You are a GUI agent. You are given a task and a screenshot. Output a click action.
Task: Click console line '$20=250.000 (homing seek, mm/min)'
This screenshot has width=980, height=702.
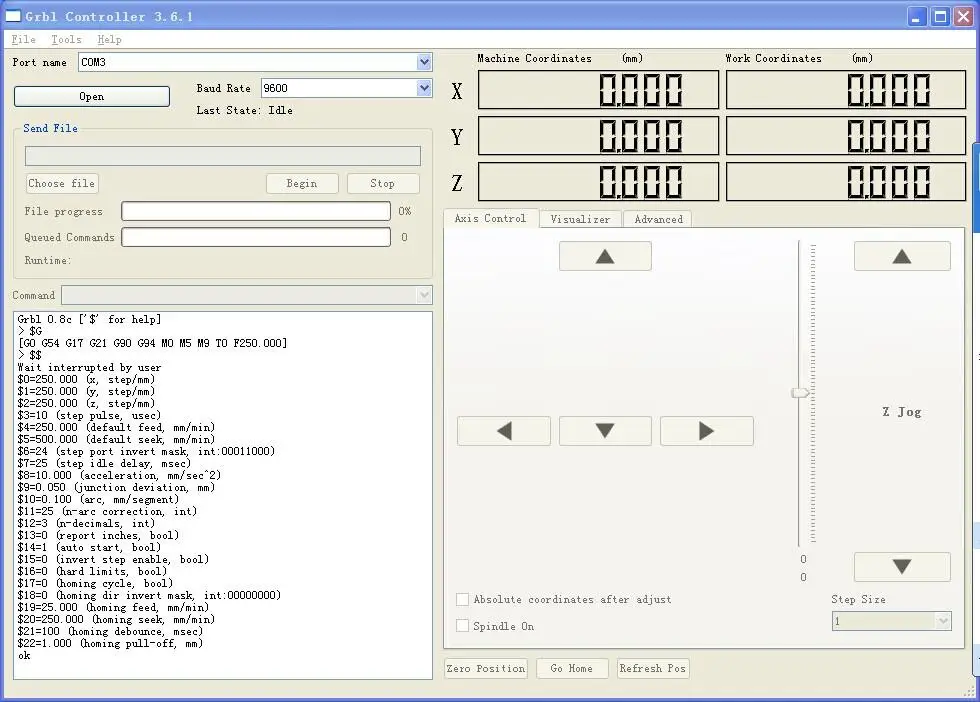click(116, 619)
